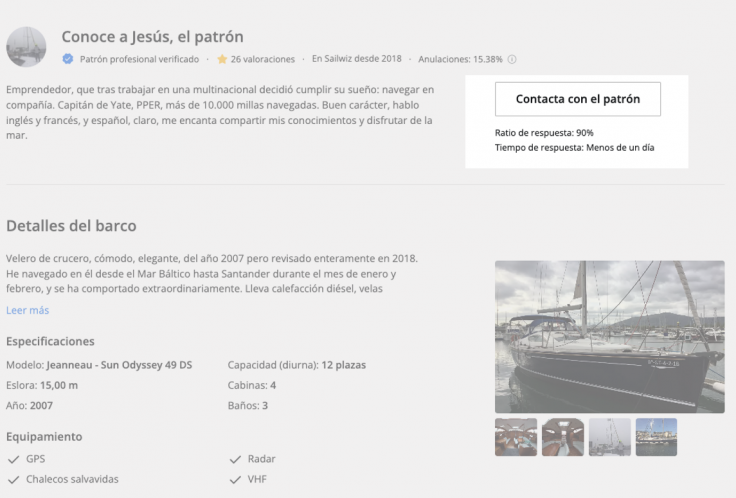736x498 pixels.
Task: Click the Radar checkmark icon
Action: point(235,459)
